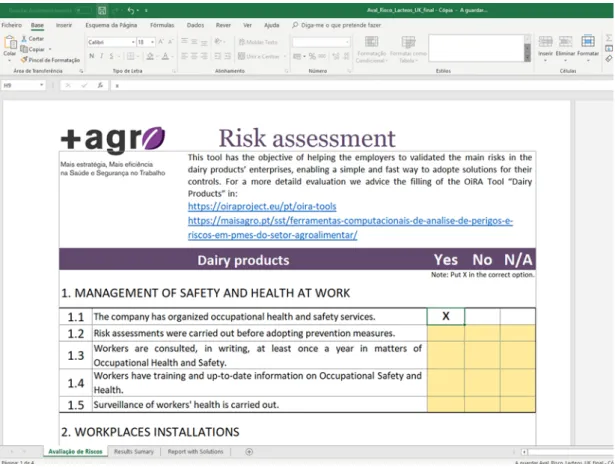
Task: Click Inserir cells button
Action: 545,46
